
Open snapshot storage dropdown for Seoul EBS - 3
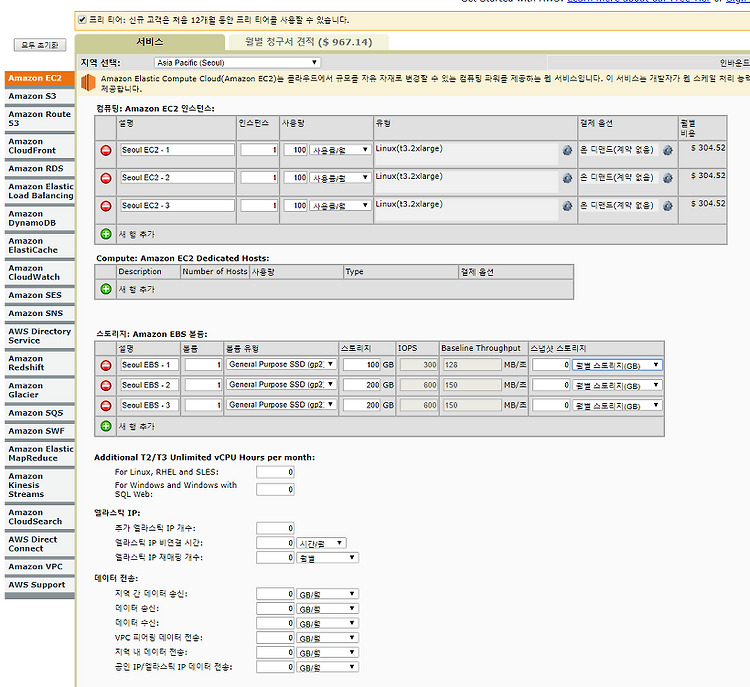617,405
